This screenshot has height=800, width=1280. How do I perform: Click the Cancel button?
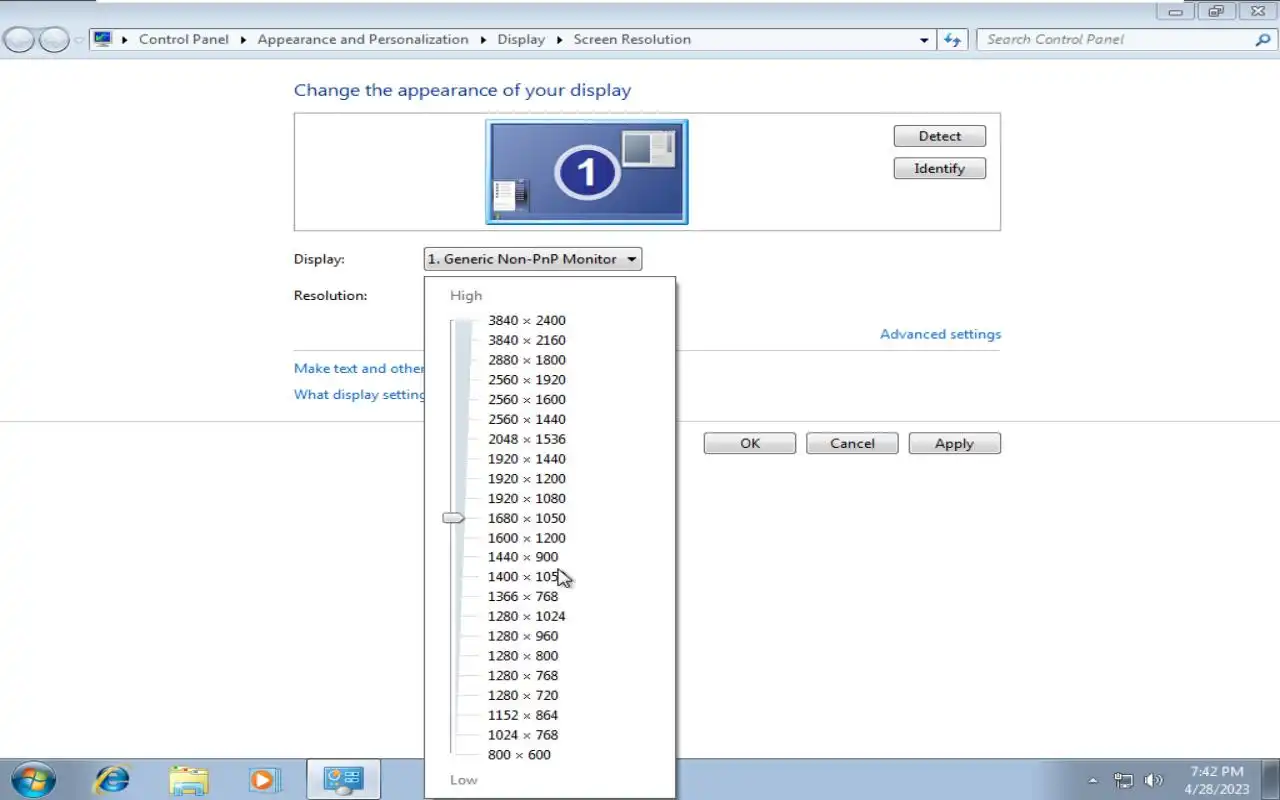tap(852, 443)
